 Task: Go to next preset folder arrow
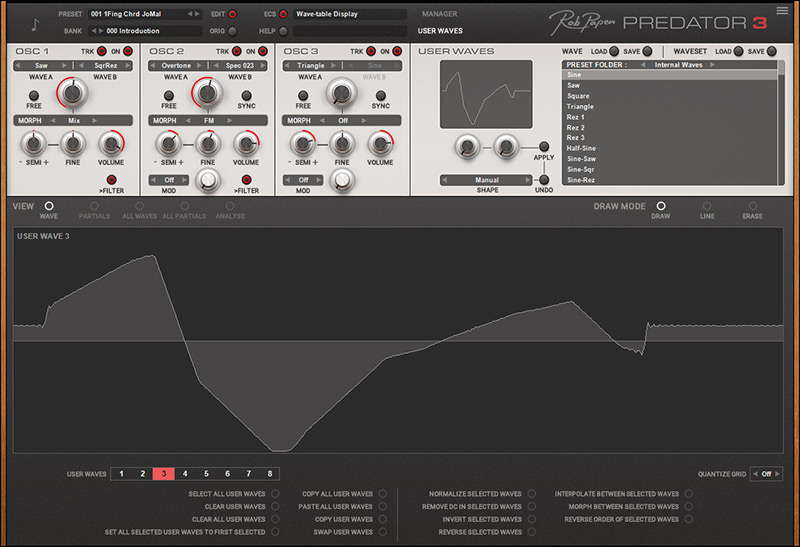point(712,65)
